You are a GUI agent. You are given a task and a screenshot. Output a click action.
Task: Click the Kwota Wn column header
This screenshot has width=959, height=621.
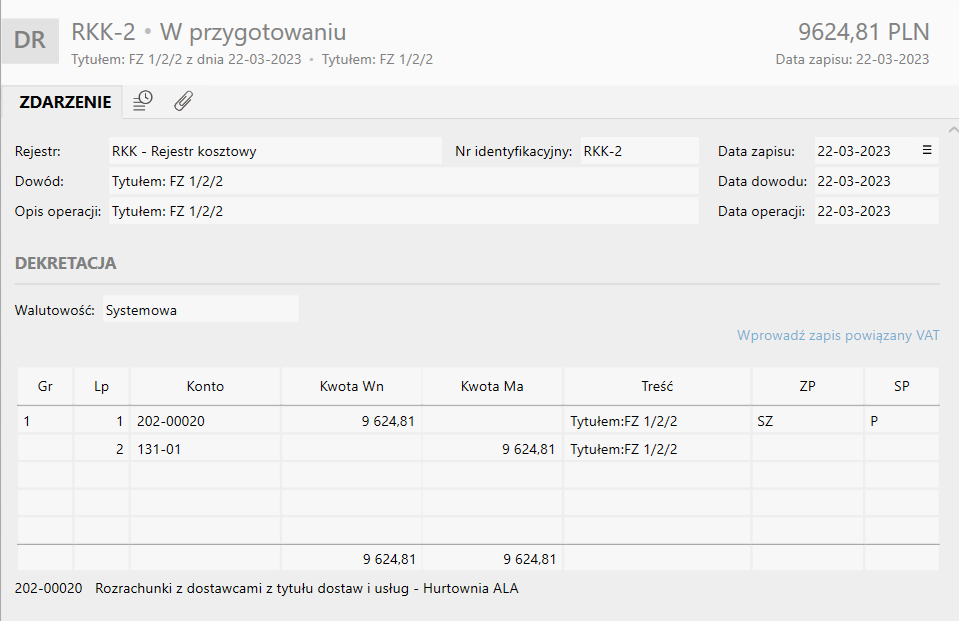click(x=352, y=386)
